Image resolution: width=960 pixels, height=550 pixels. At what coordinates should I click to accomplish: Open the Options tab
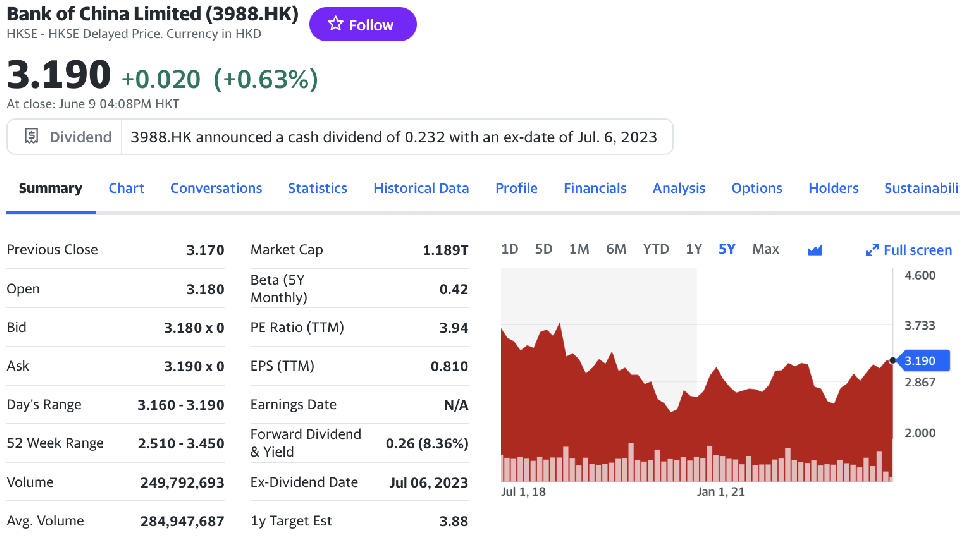[x=756, y=188]
